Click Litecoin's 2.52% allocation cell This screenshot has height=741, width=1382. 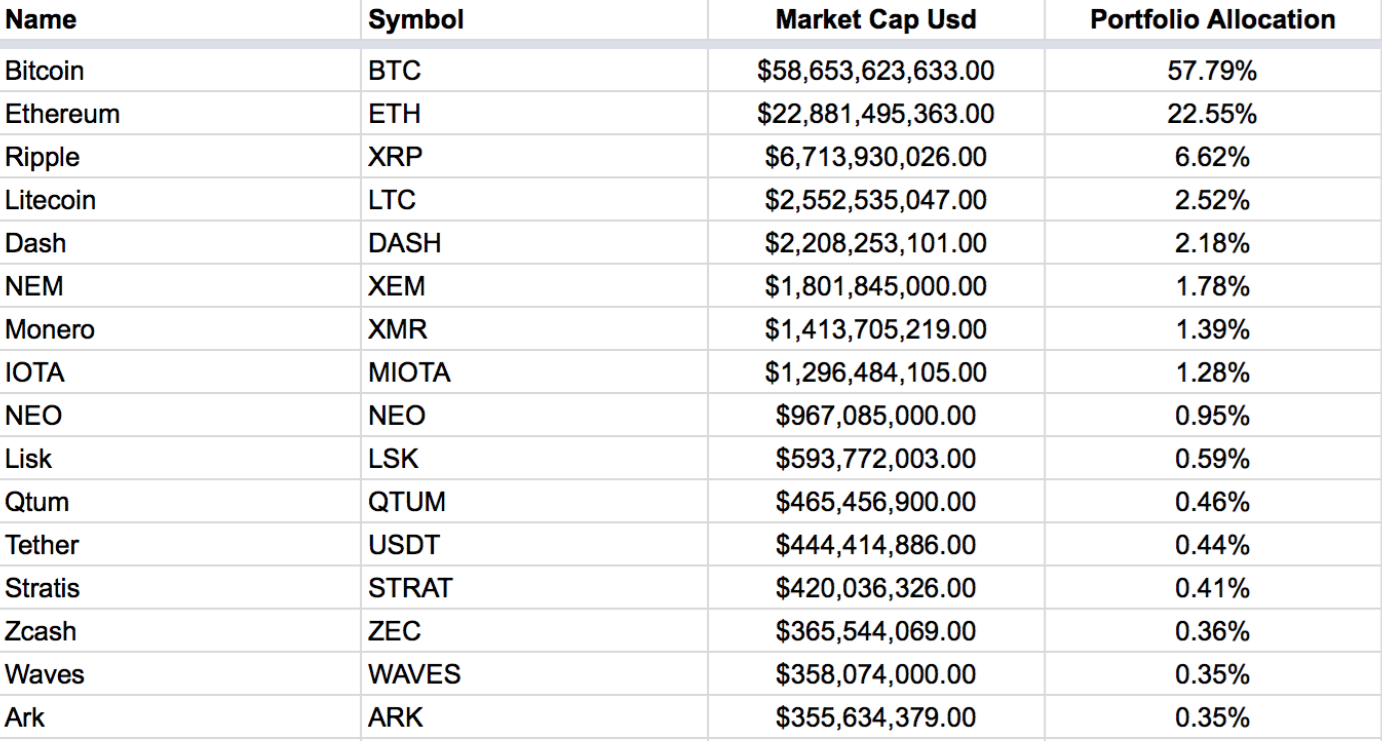click(x=1212, y=201)
